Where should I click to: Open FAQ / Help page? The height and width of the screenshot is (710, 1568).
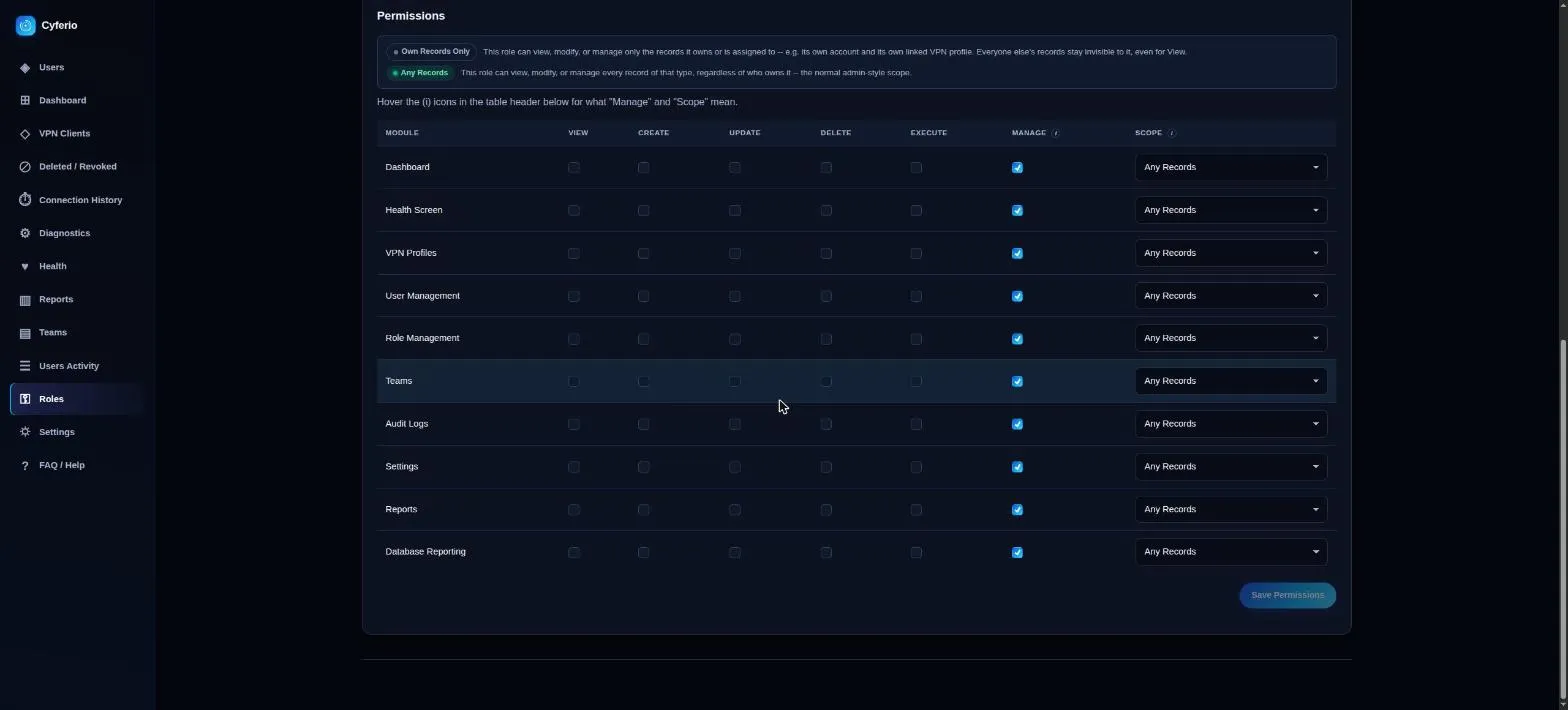77,465
